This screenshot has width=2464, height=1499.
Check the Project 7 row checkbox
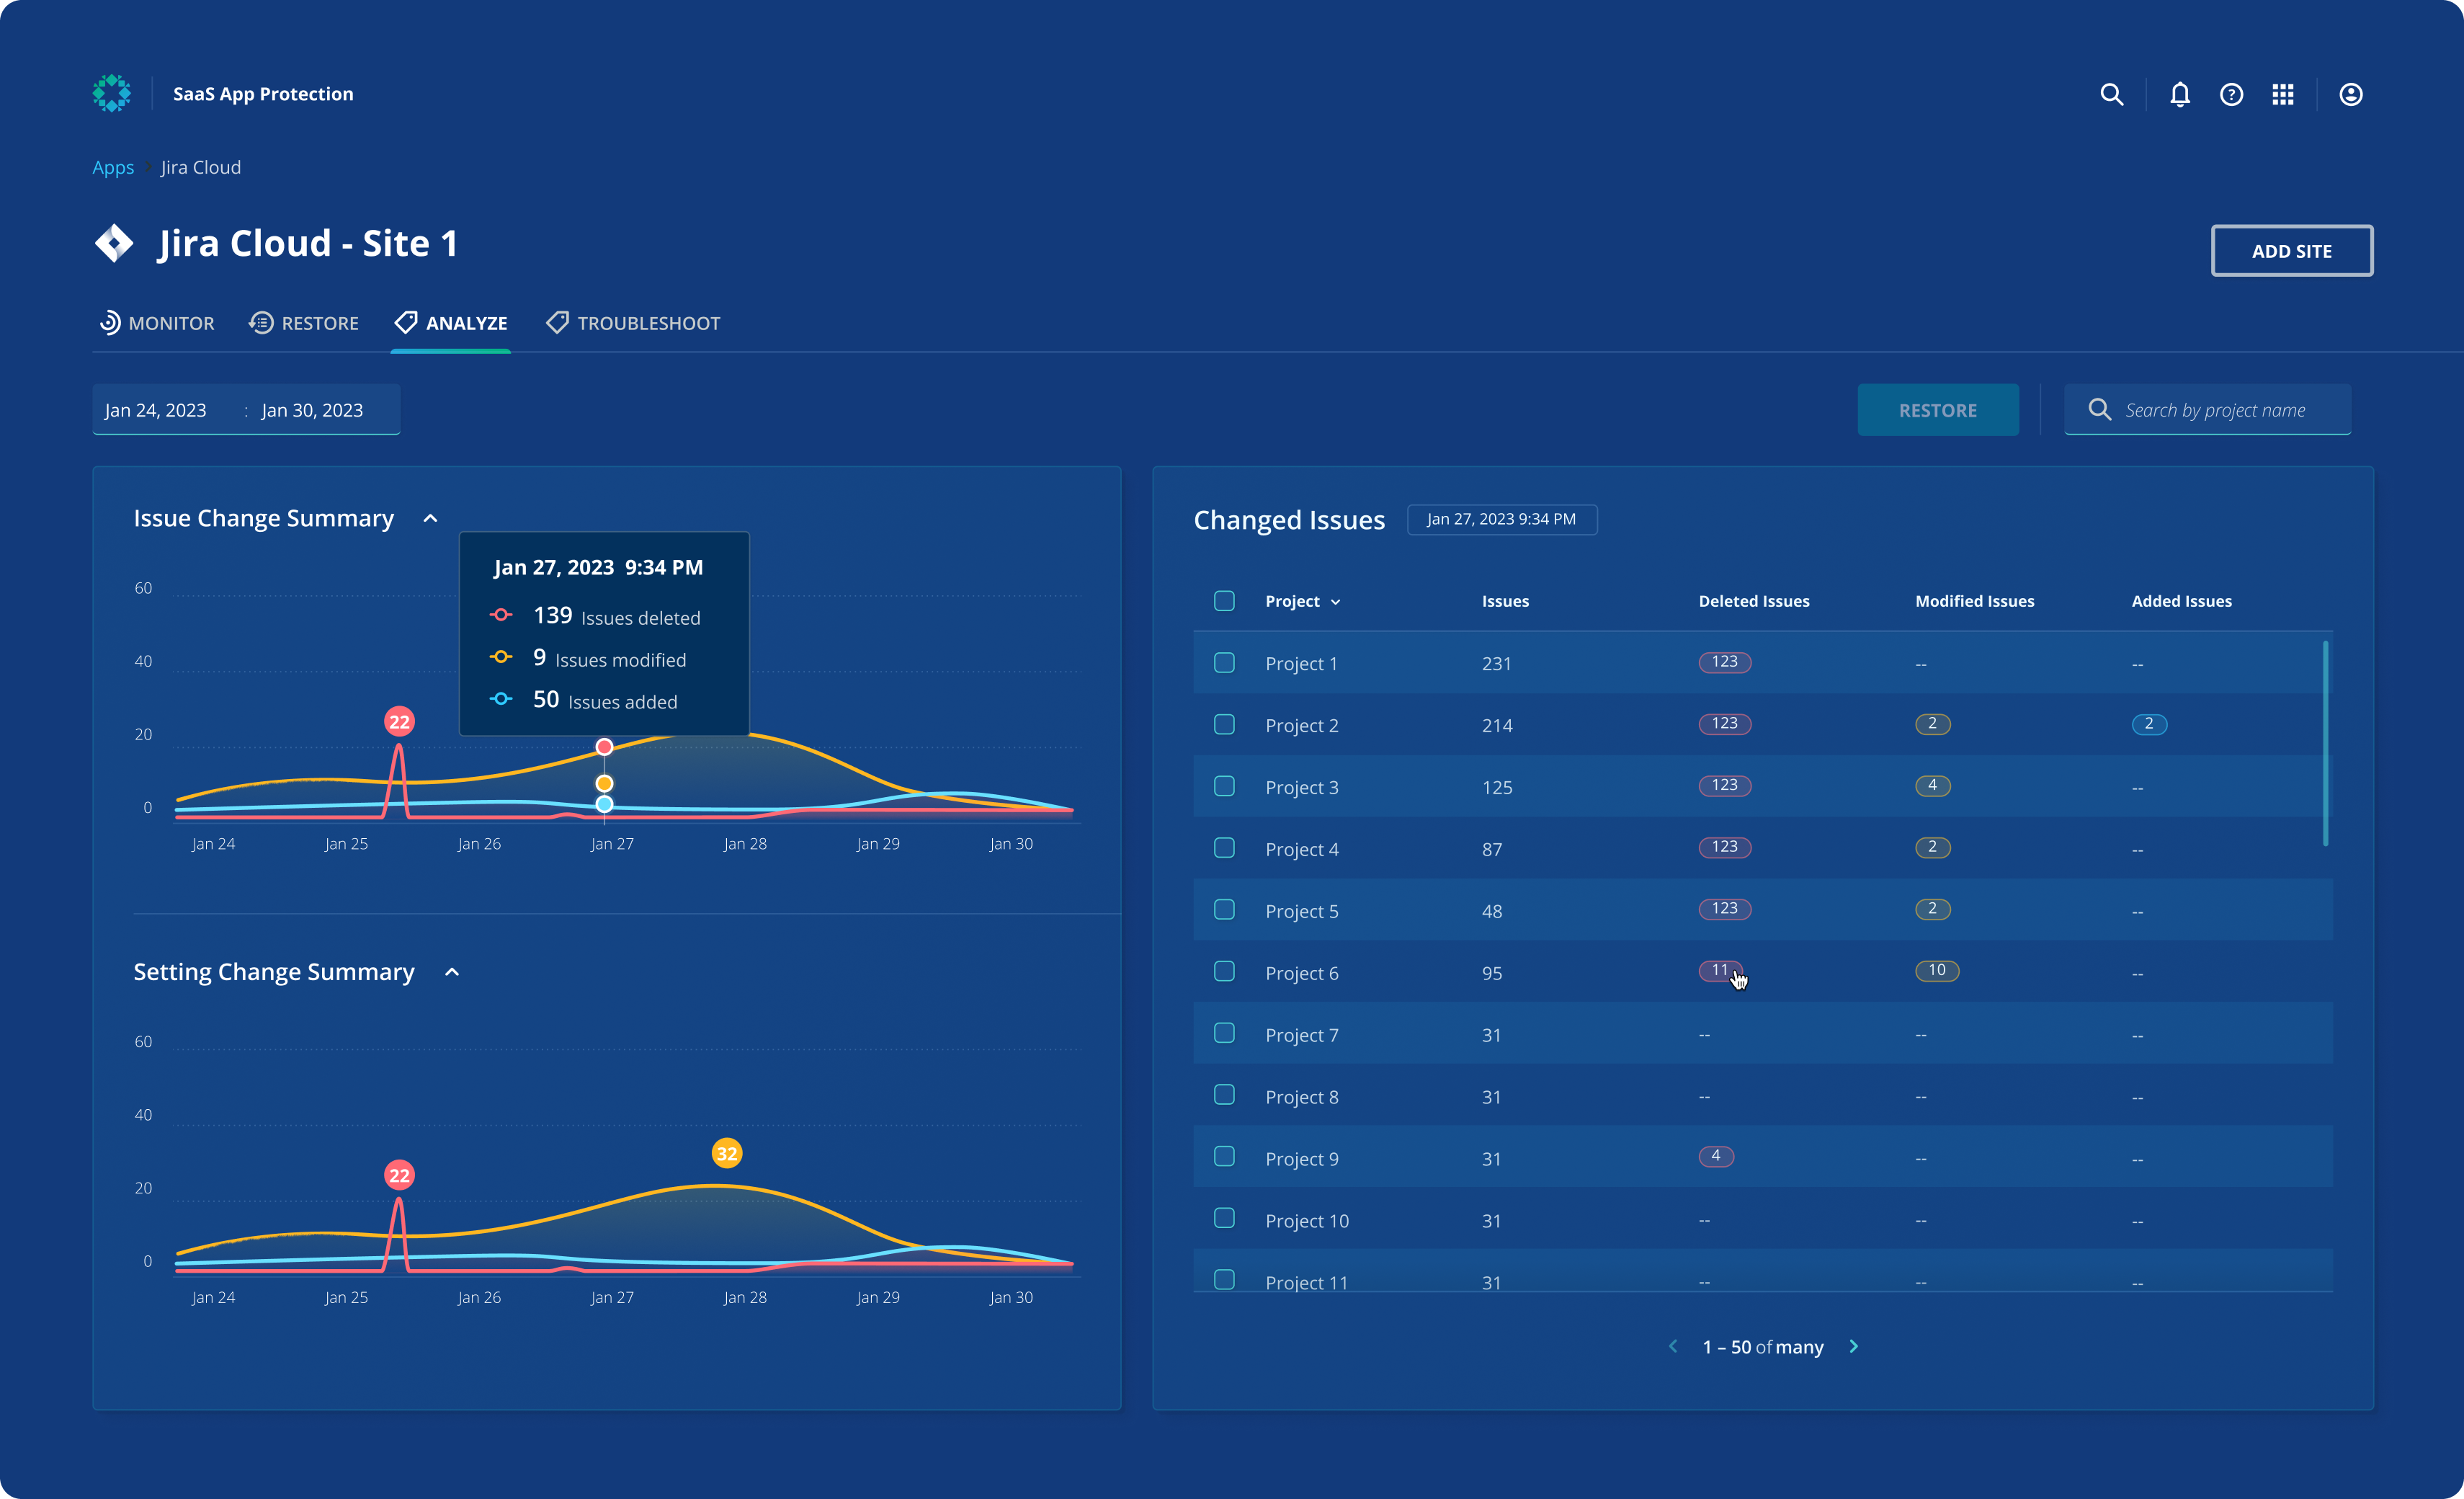[1224, 1034]
